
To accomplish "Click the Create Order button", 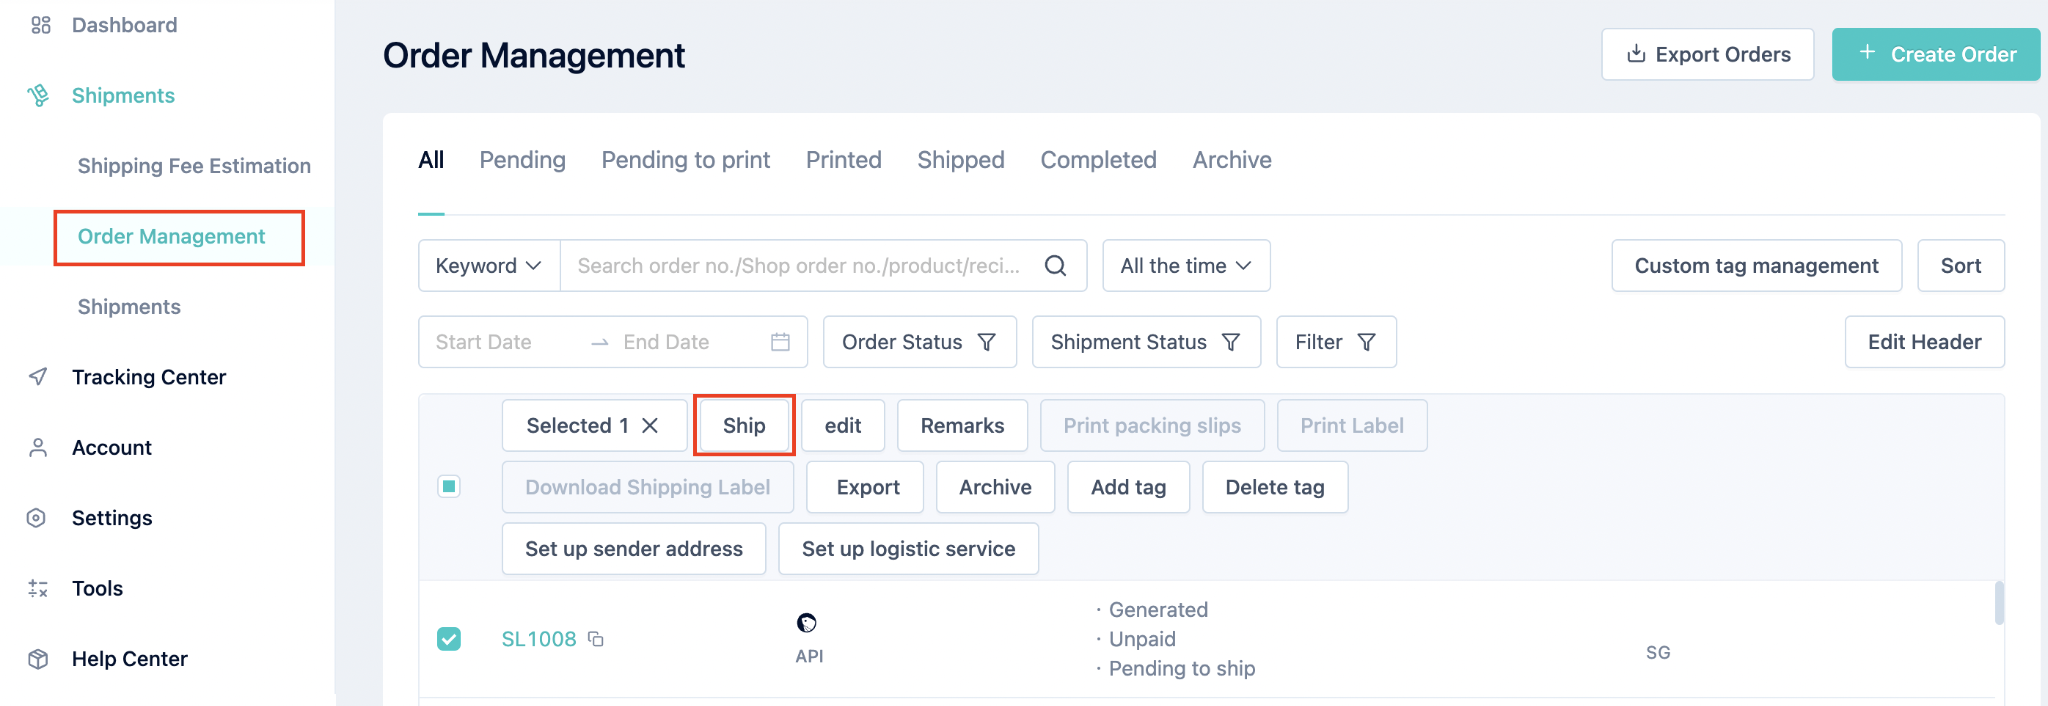I will [x=1936, y=54].
